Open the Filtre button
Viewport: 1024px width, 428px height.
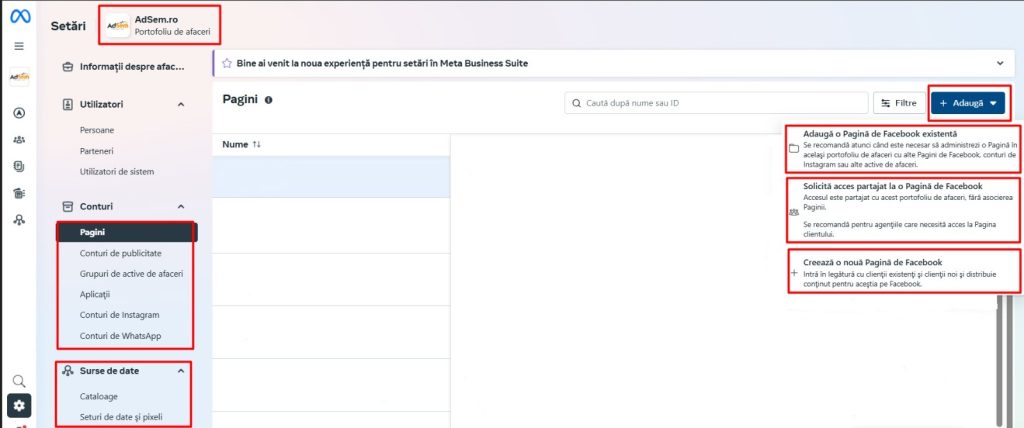899,103
